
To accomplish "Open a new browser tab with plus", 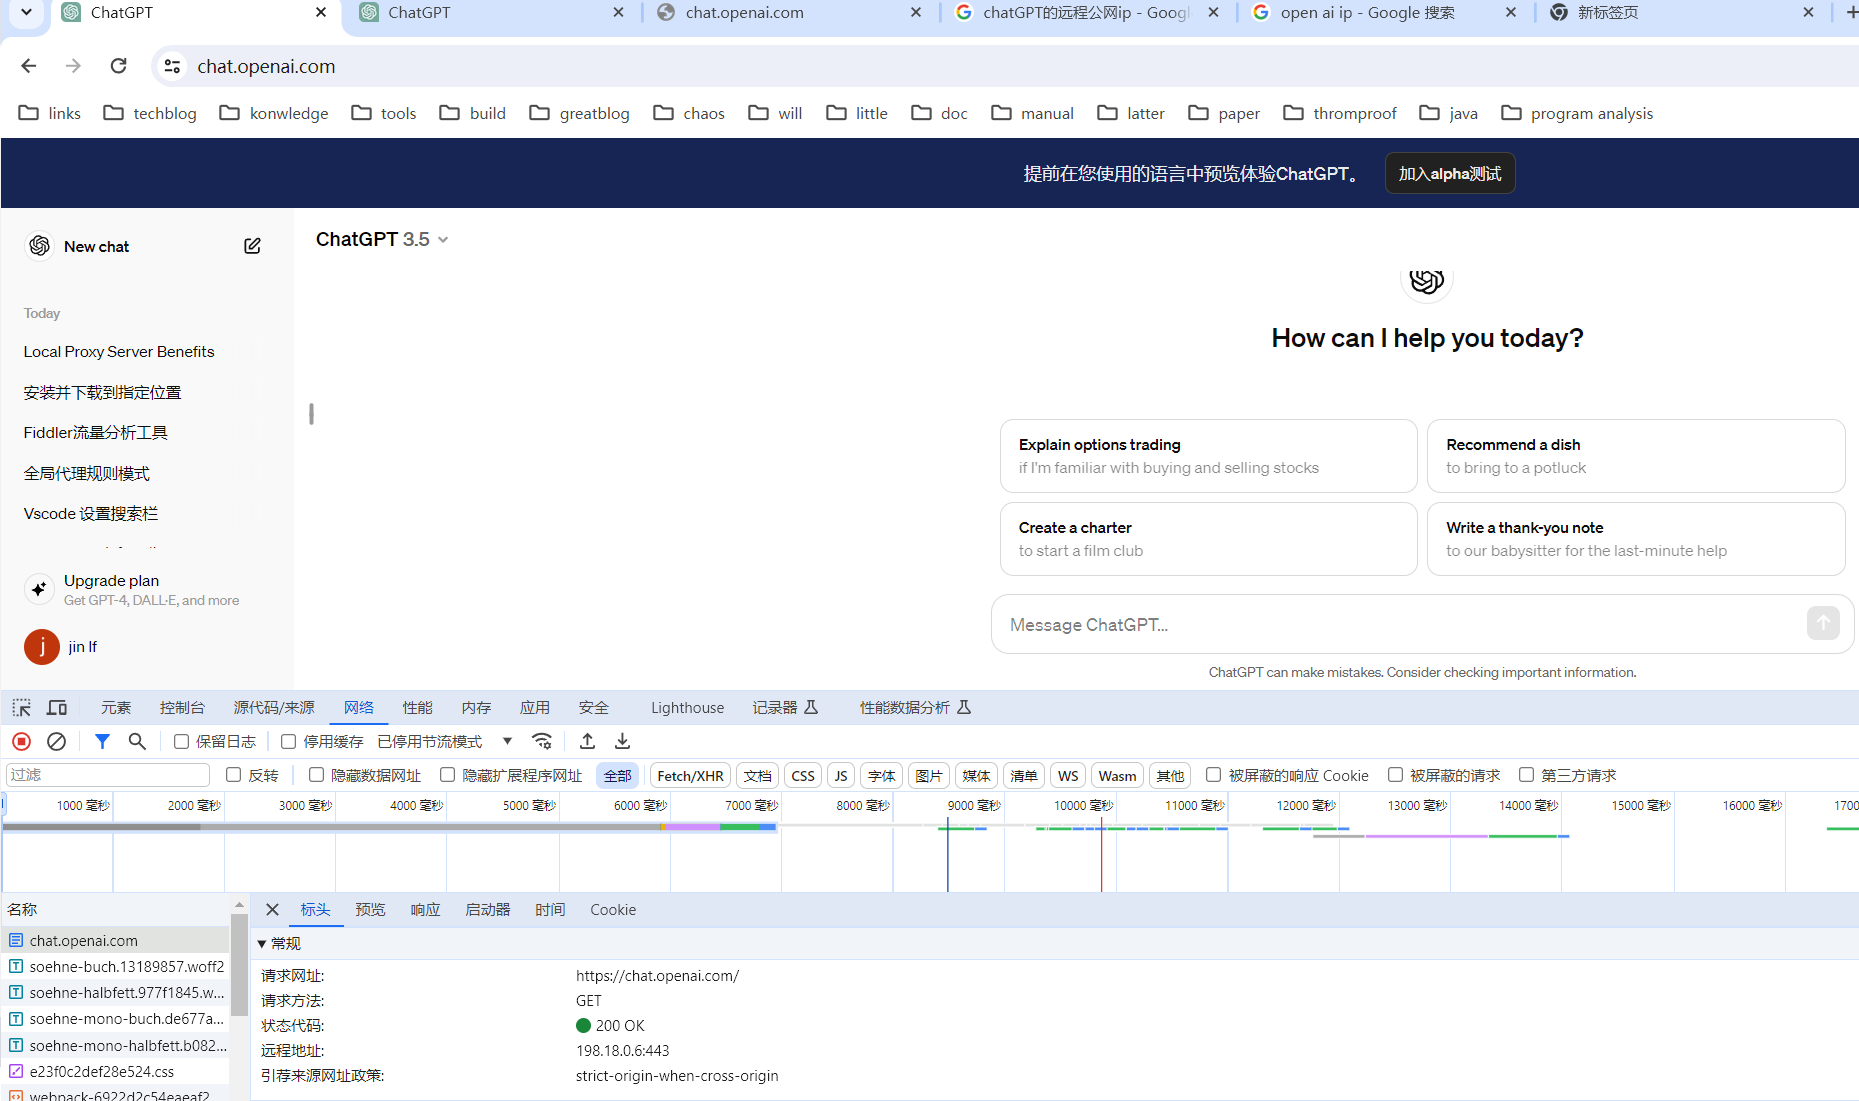I will click(1850, 12).
